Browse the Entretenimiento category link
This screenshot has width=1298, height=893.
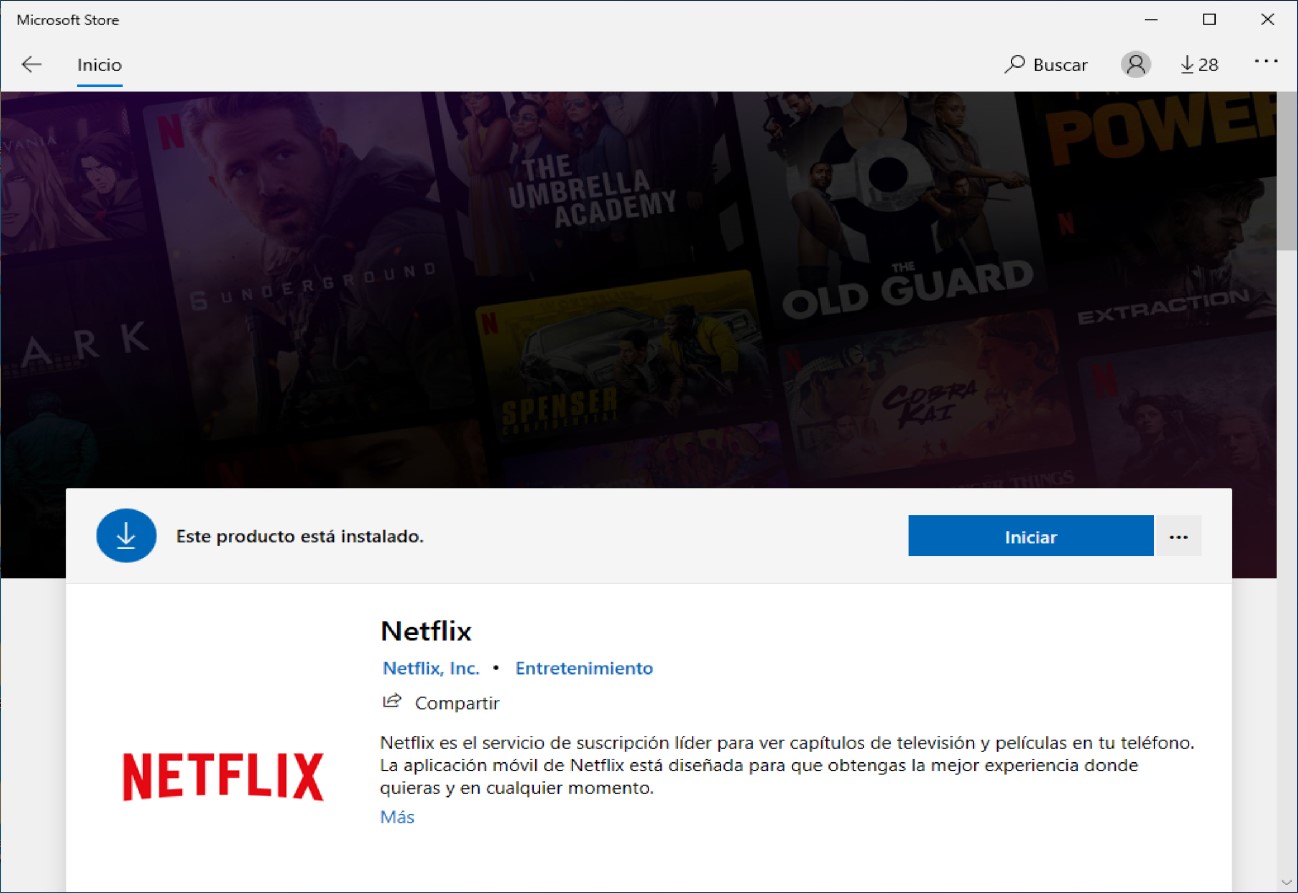(584, 668)
